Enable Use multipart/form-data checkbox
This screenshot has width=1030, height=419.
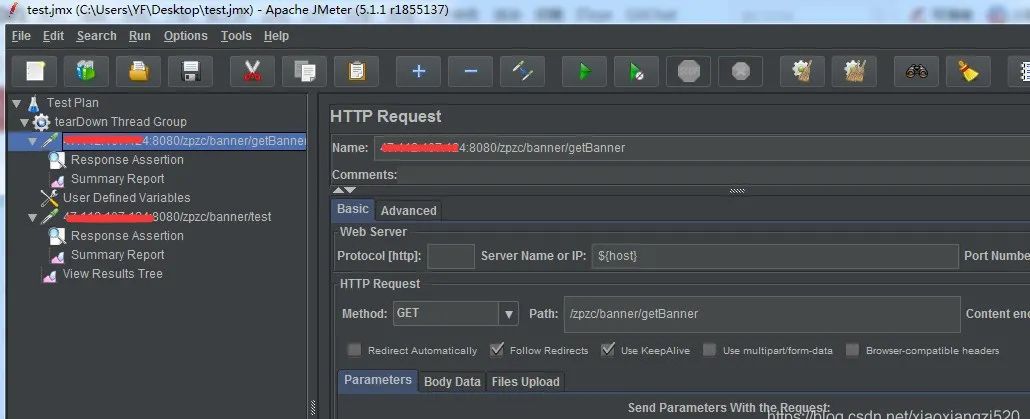coord(709,350)
